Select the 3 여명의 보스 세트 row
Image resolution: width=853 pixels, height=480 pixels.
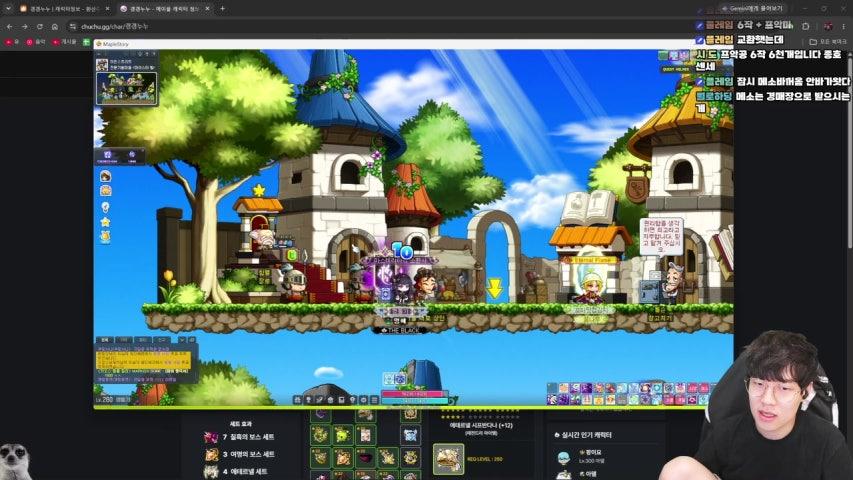[239, 454]
